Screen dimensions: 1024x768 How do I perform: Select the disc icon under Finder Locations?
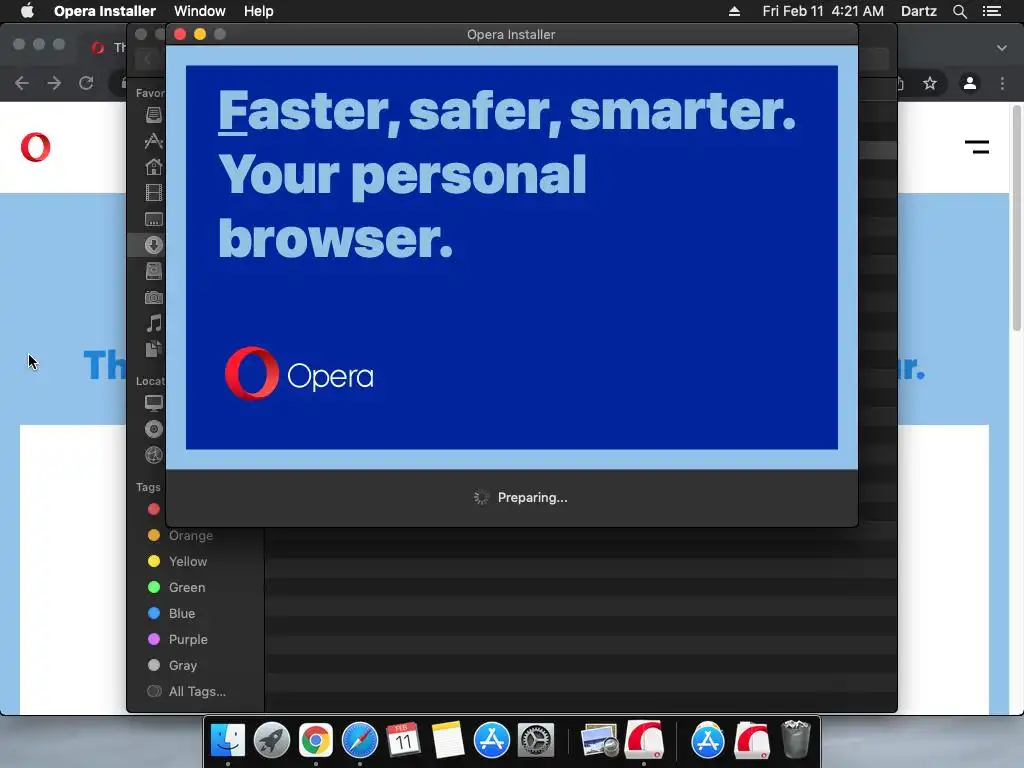point(153,429)
